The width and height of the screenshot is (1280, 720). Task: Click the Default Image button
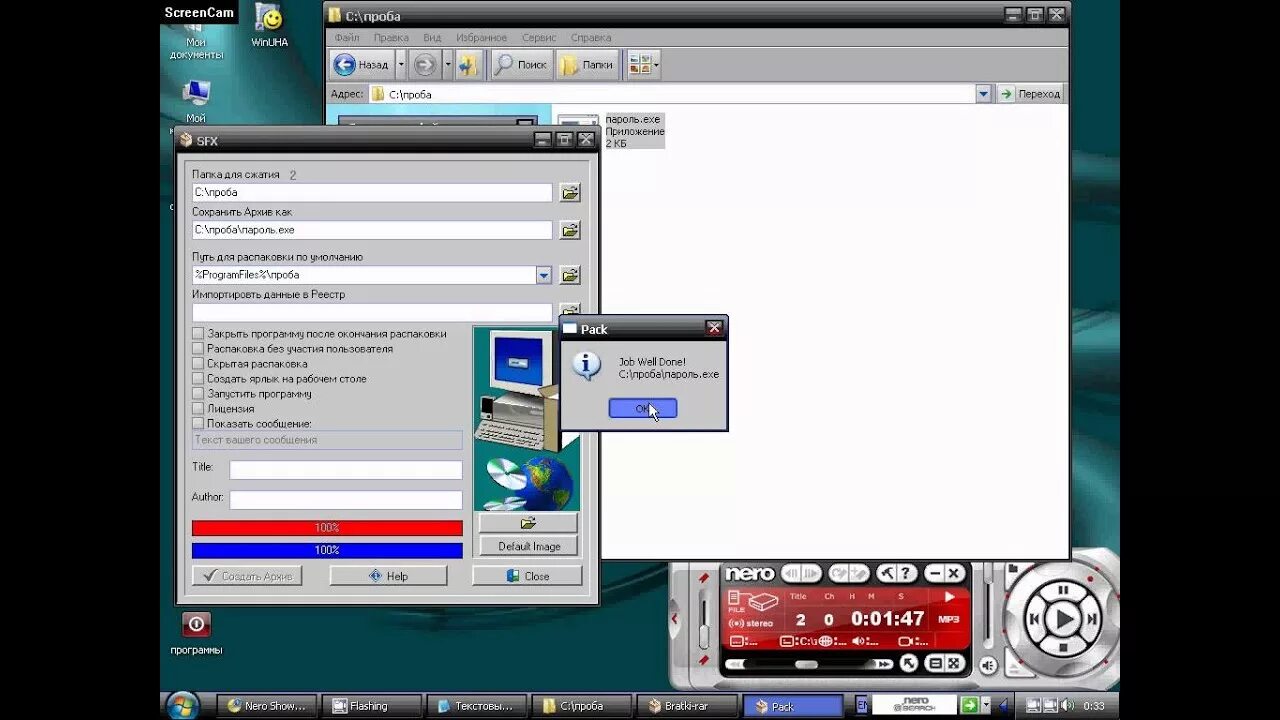point(528,546)
